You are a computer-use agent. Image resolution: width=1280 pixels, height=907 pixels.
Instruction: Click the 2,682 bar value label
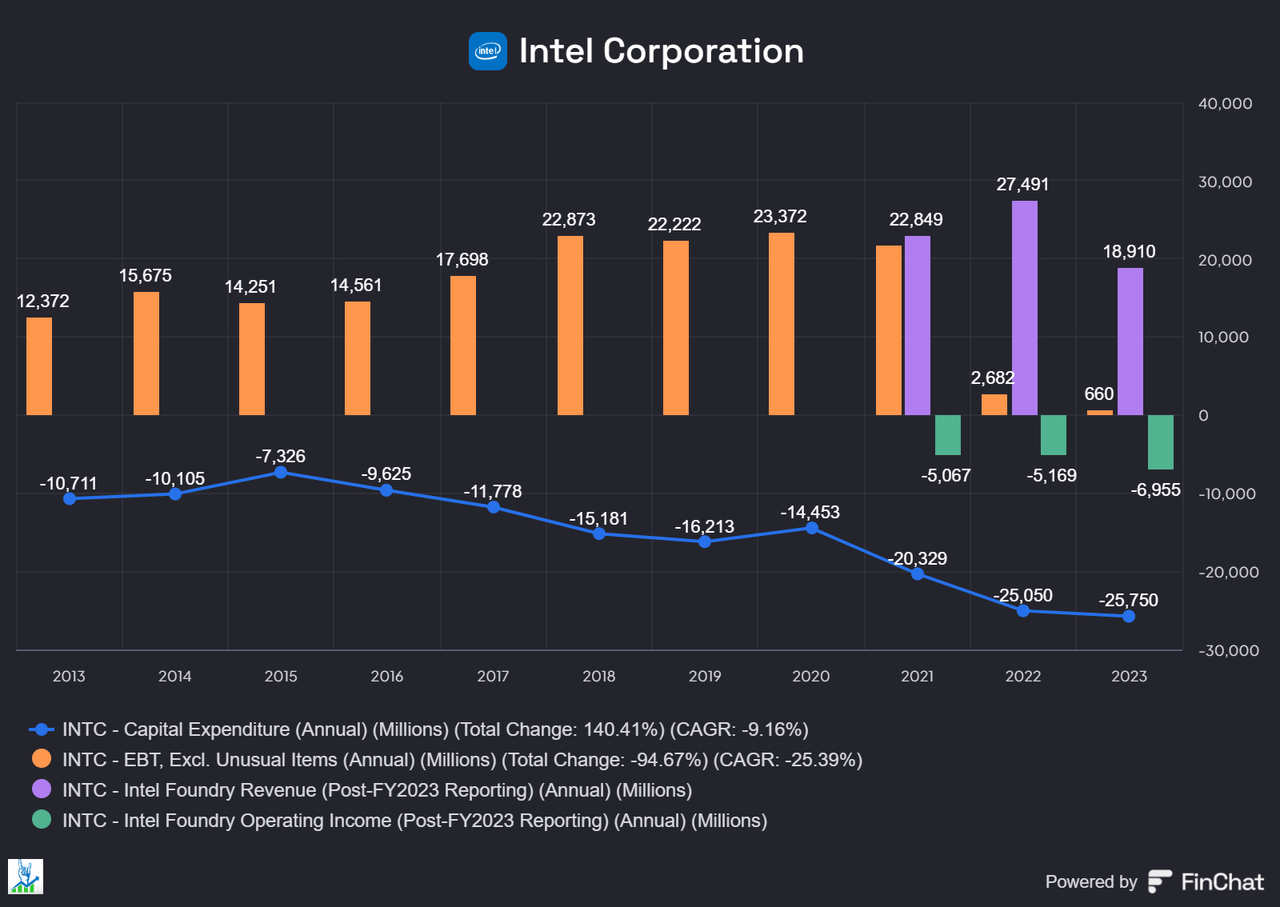[992, 377]
